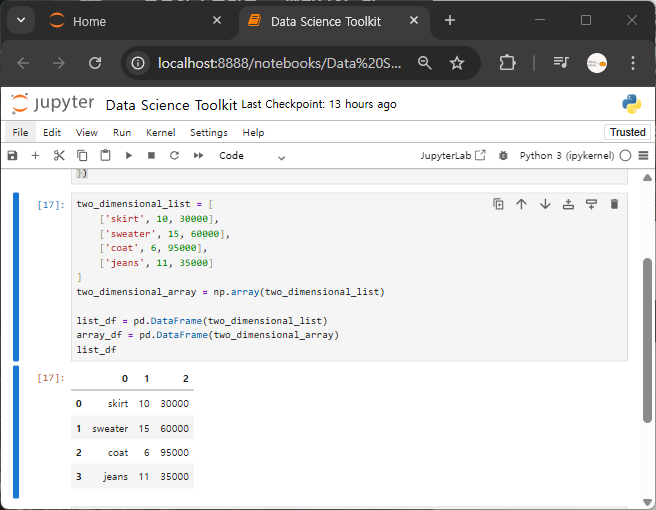Copy the selected cell from the toolbar
The height and width of the screenshot is (510, 656).
pyautogui.click(x=82, y=156)
